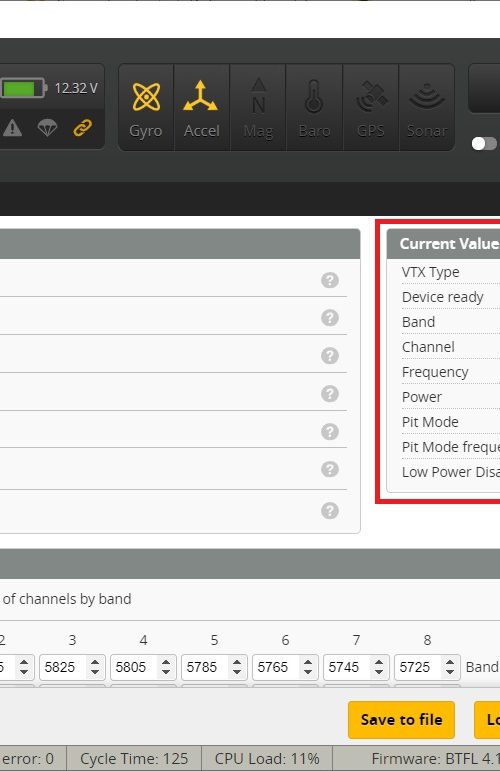Increase channel 8 frequency 5725 stepper
Image resolution: width=500 pixels, height=771 pixels.
click(x=450, y=662)
